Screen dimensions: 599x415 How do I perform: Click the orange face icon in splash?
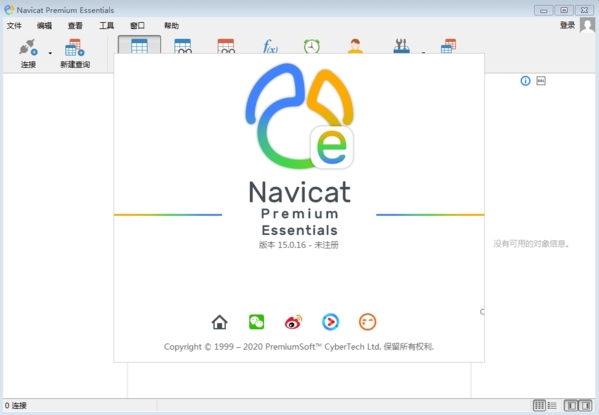coord(367,322)
